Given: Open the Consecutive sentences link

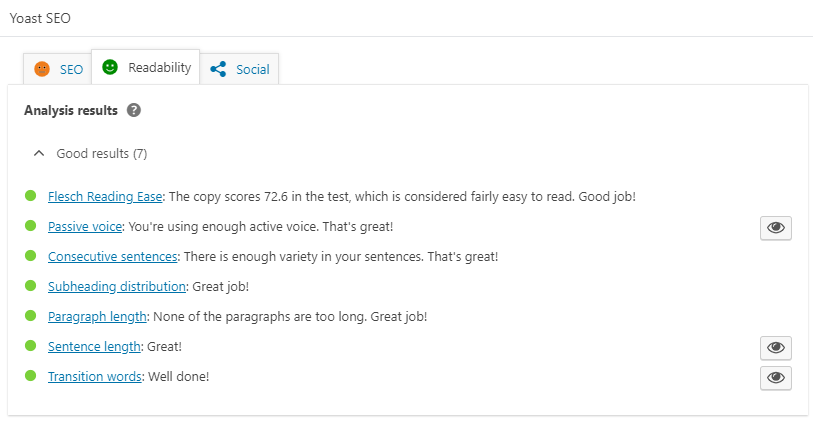Looking at the screenshot, I should [113, 257].
